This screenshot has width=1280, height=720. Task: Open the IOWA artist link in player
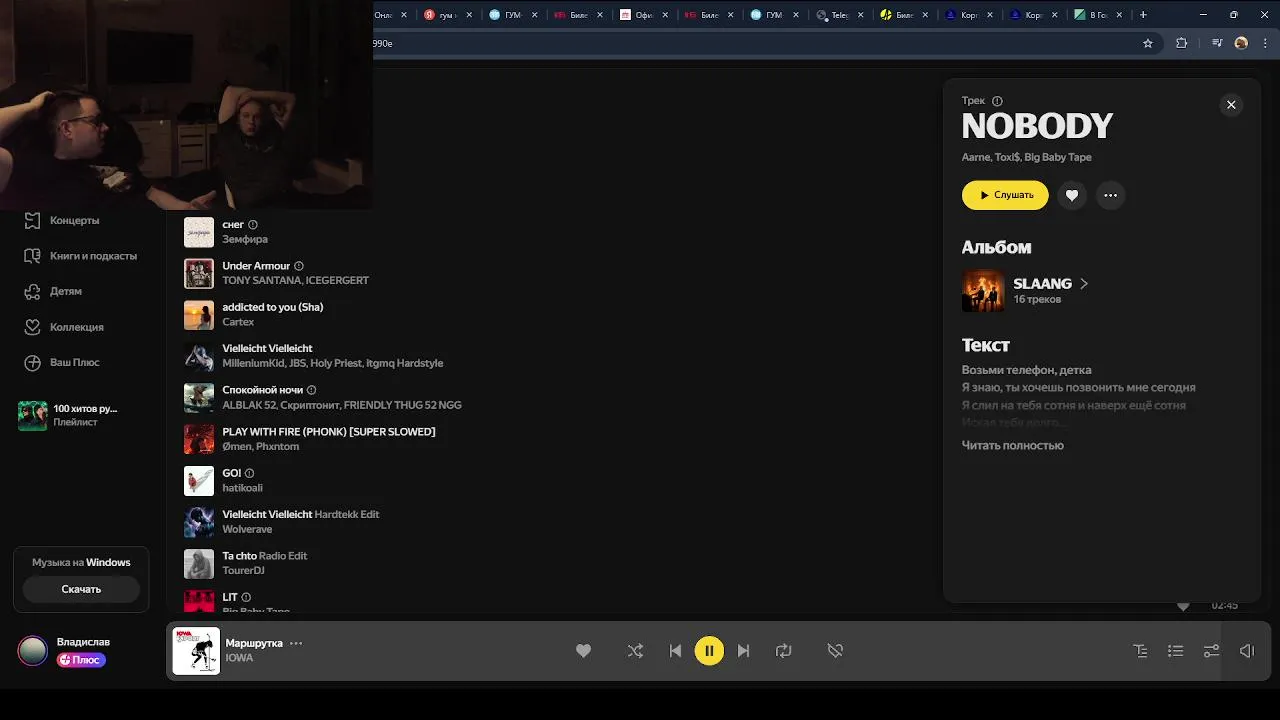pos(239,658)
